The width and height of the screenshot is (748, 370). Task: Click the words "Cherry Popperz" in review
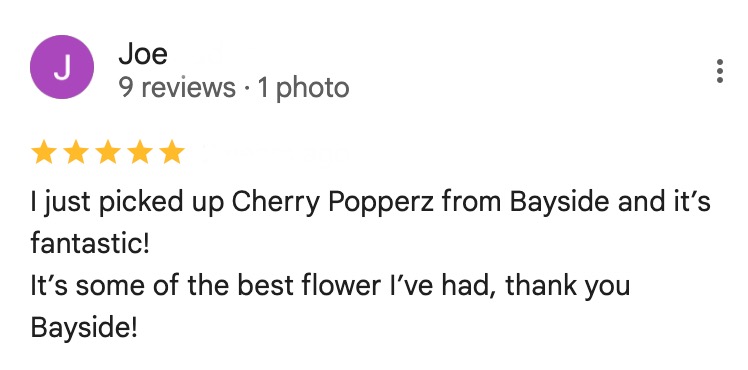[x=333, y=203]
